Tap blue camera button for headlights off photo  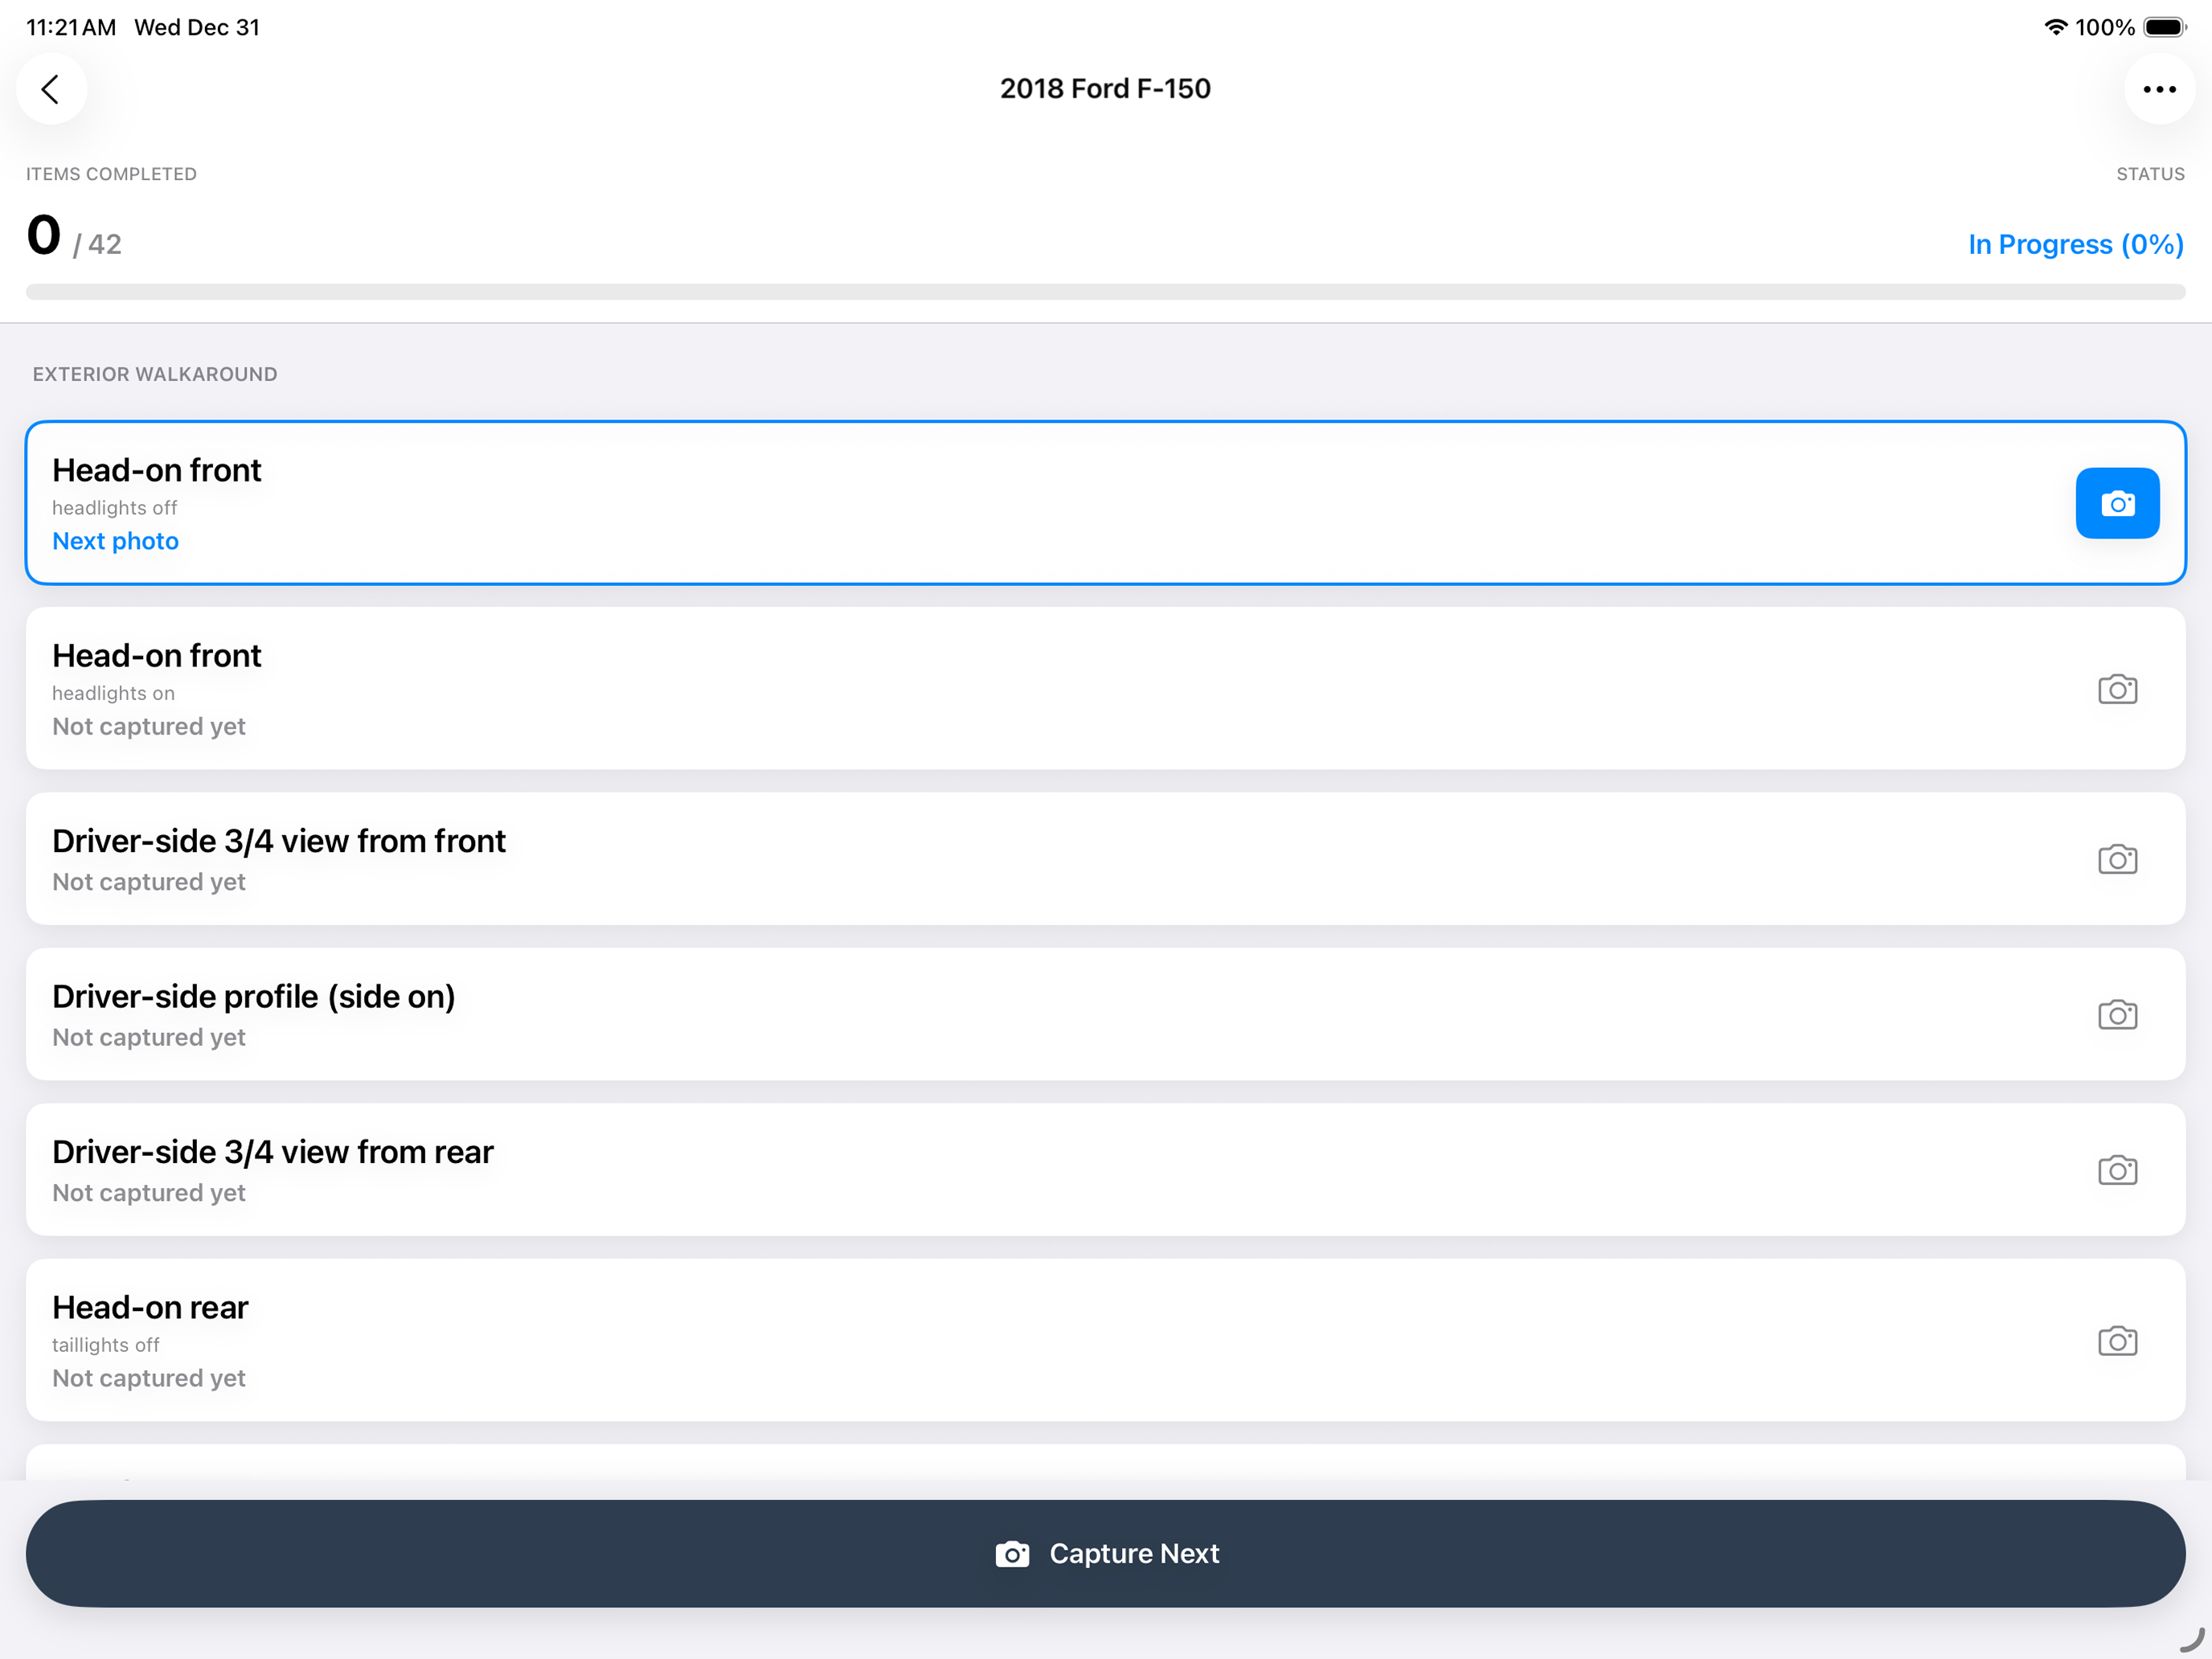(2117, 503)
